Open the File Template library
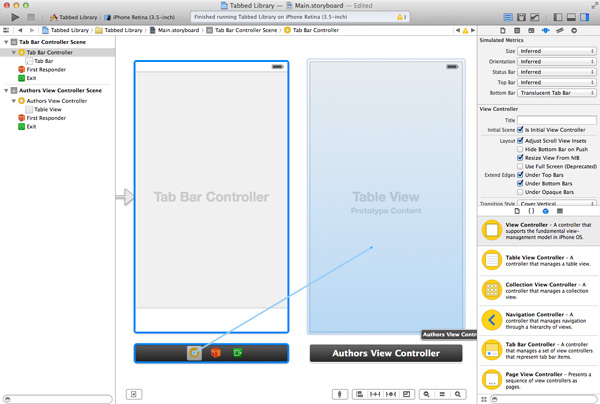The width and height of the screenshot is (600, 404). tap(517, 211)
